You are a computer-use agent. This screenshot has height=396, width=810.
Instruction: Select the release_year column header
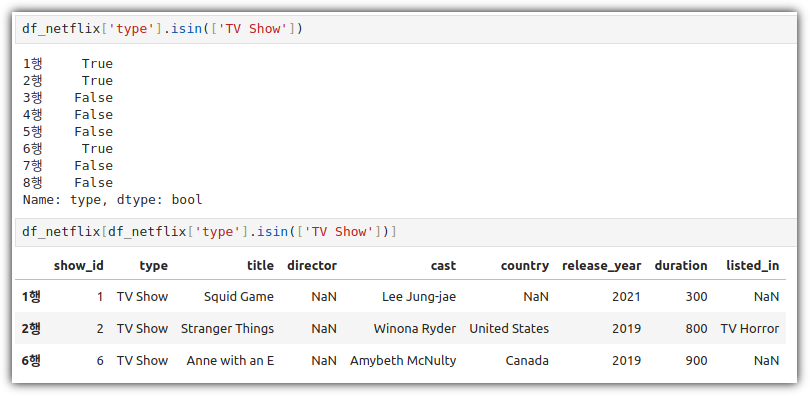[602, 266]
